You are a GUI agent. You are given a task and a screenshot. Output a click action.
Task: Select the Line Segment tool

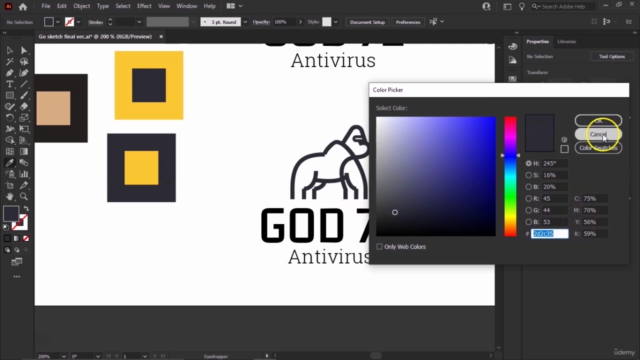point(24,84)
